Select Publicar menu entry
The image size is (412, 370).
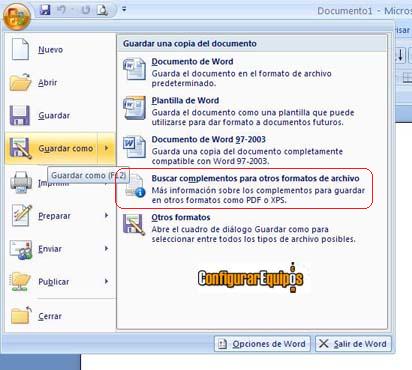point(60,282)
